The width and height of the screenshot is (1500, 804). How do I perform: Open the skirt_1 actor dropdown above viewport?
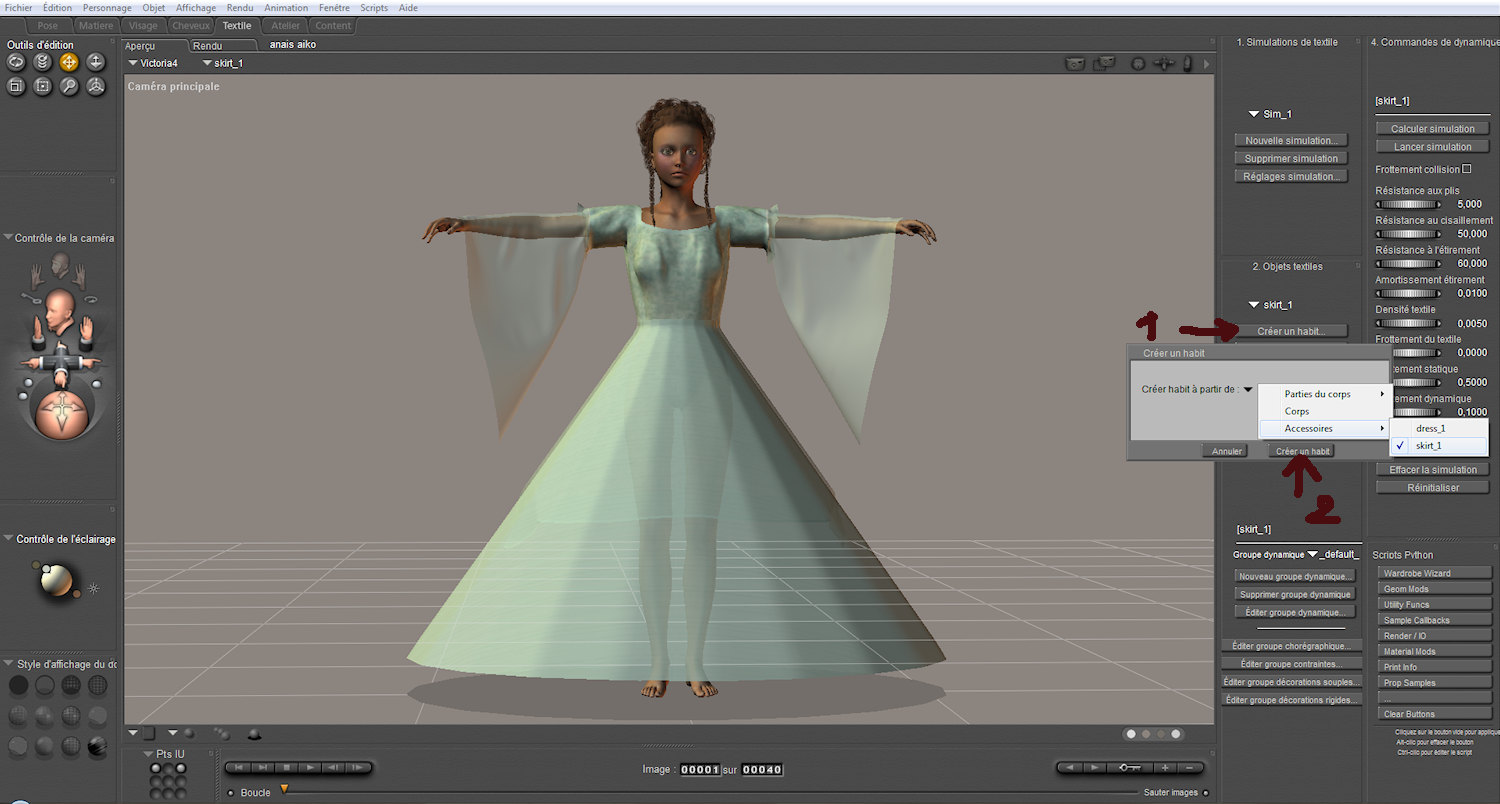[222, 63]
